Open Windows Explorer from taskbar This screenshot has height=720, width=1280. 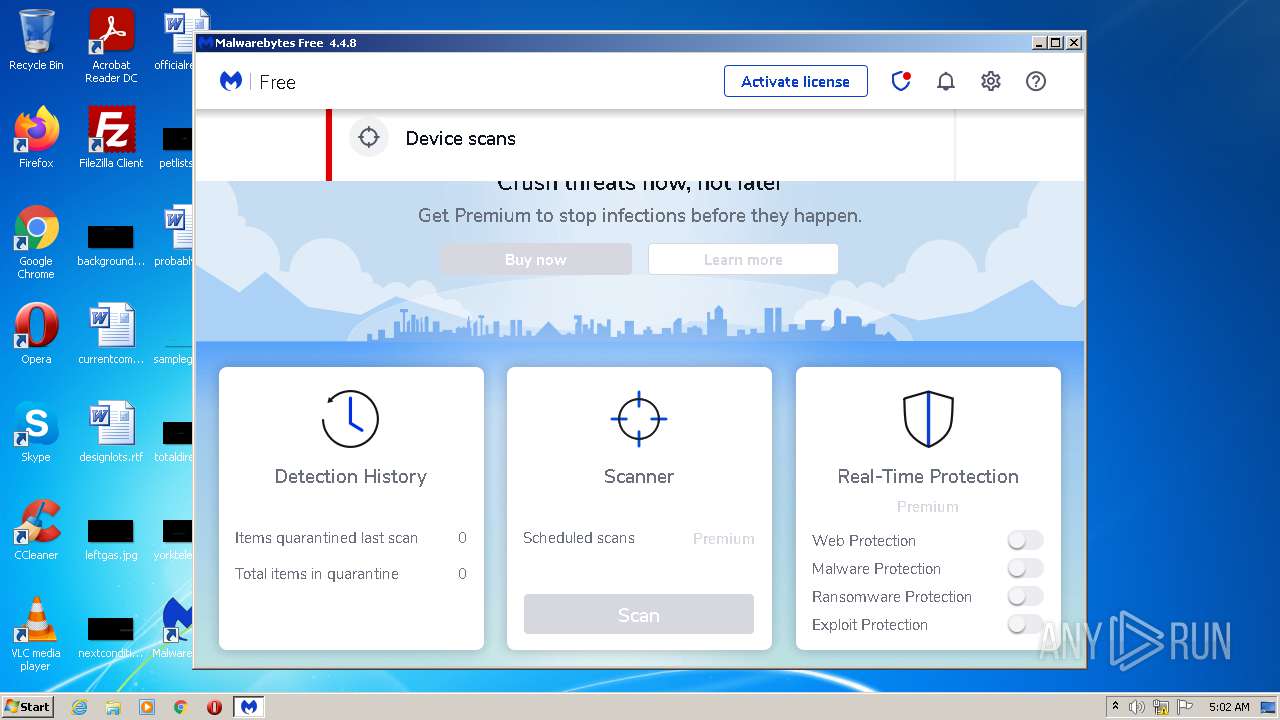click(x=113, y=707)
